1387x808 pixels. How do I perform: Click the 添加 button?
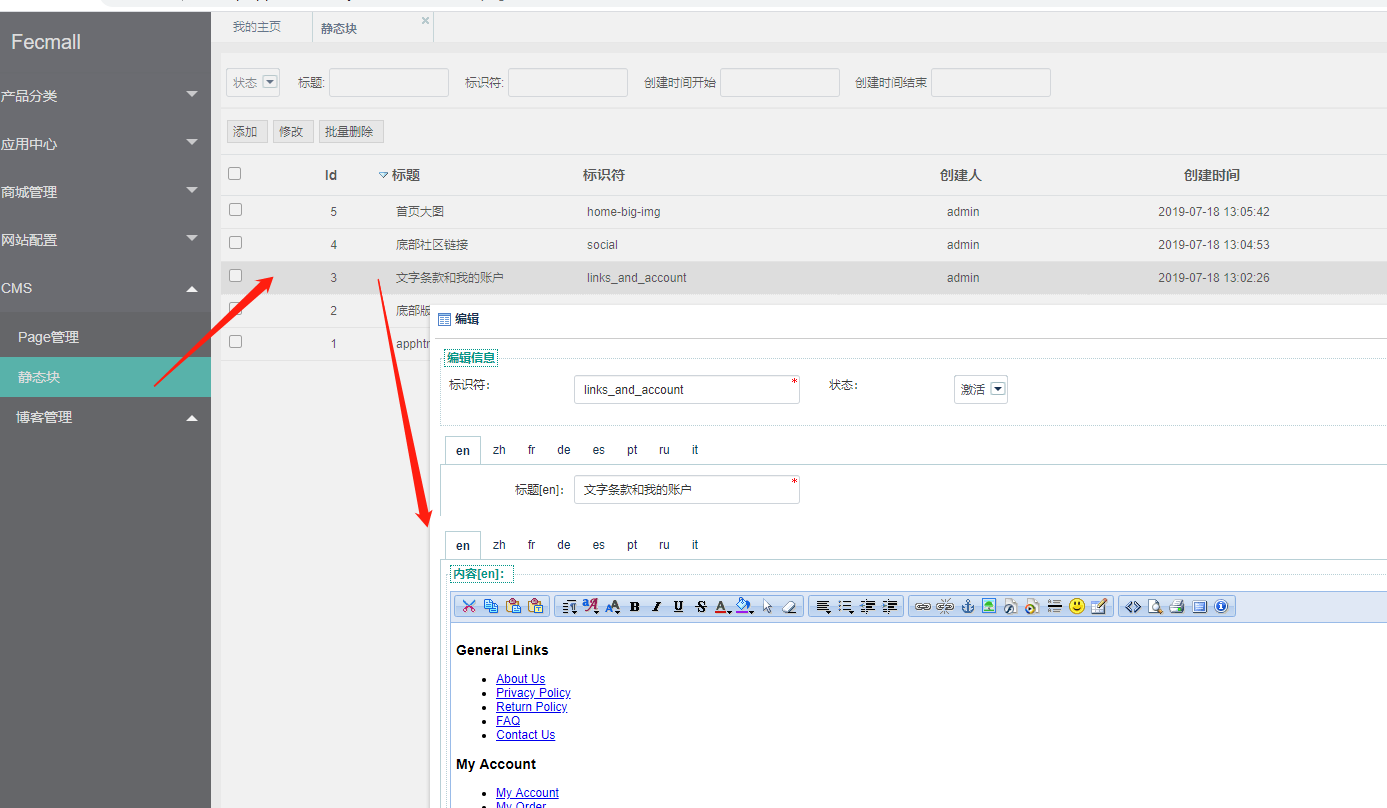point(245,132)
